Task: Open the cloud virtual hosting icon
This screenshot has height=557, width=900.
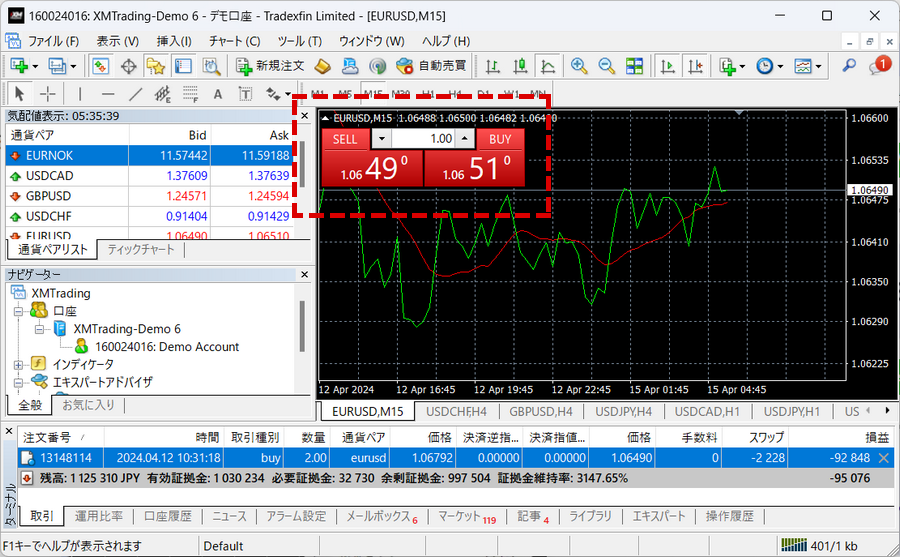Action: (350, 66)
